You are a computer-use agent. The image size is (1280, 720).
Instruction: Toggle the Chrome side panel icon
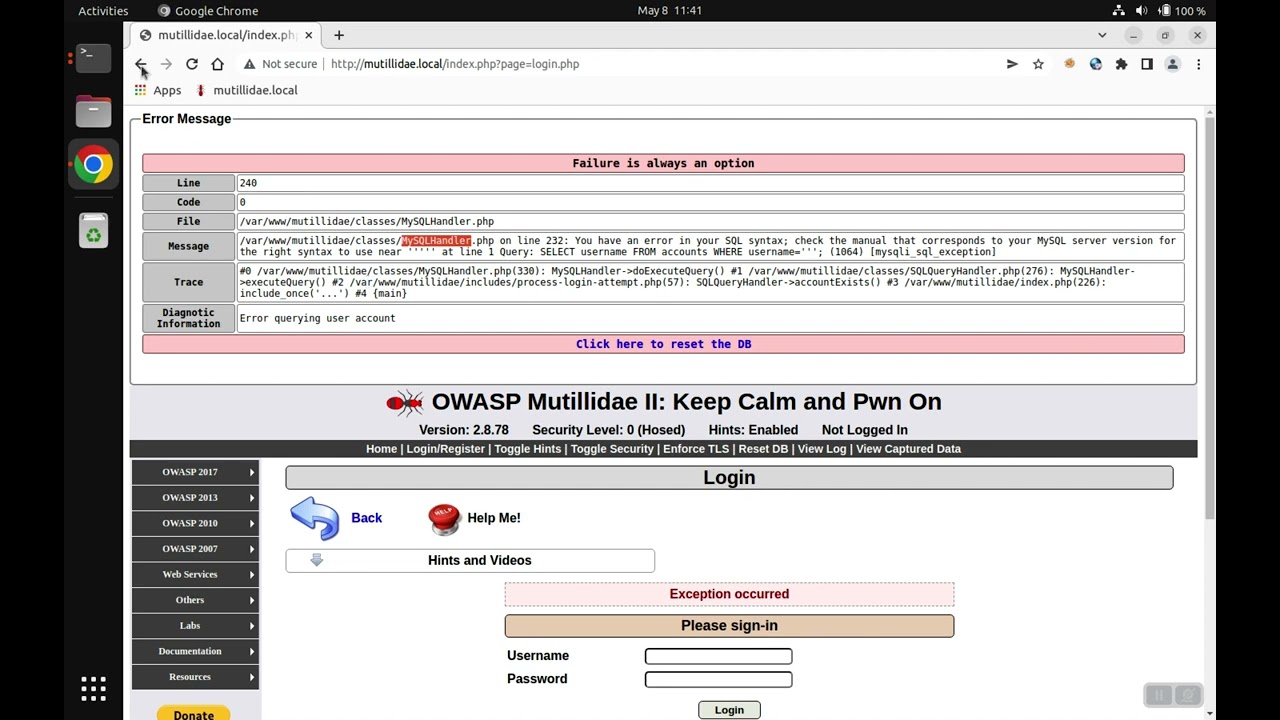(x=1147, y=64)
